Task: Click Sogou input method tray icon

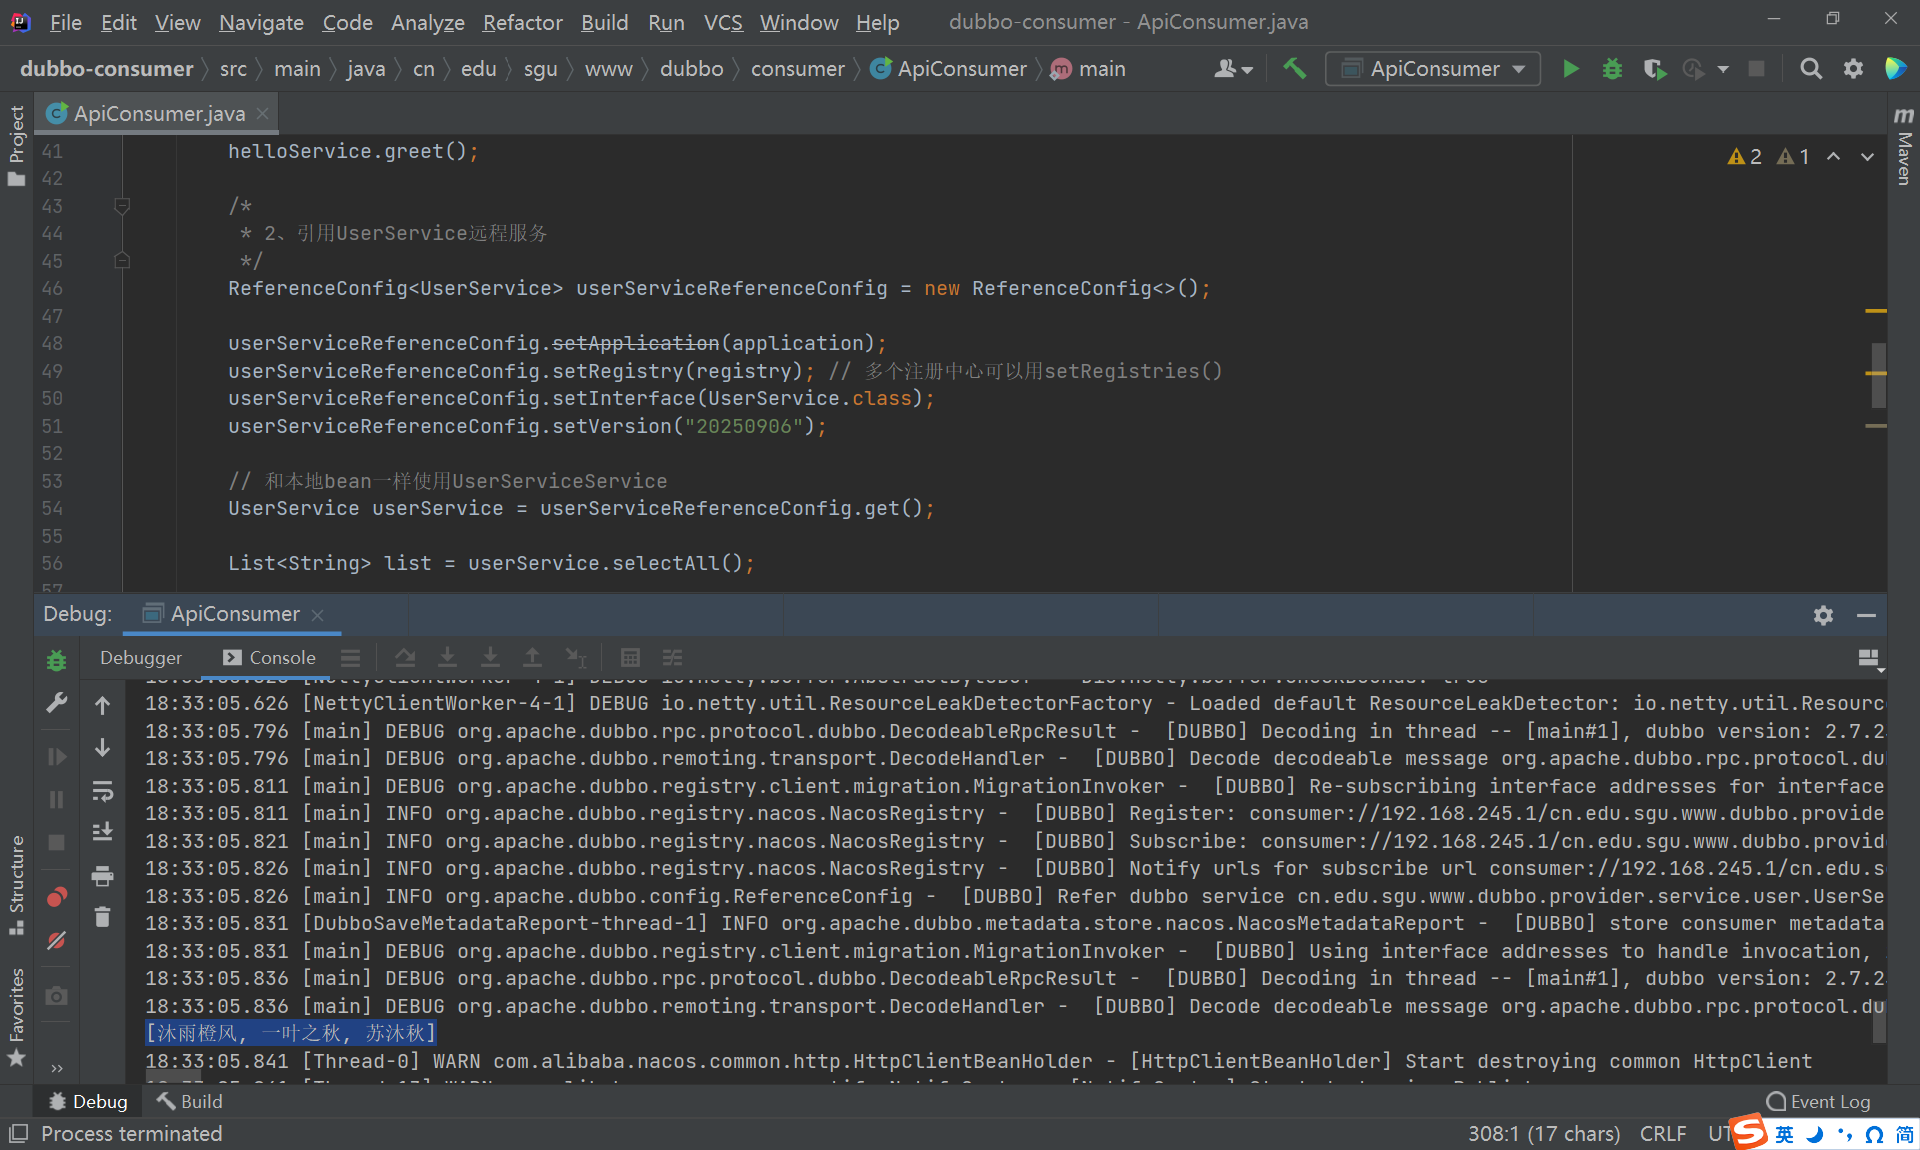Action: click(x=1750, y=1132)
